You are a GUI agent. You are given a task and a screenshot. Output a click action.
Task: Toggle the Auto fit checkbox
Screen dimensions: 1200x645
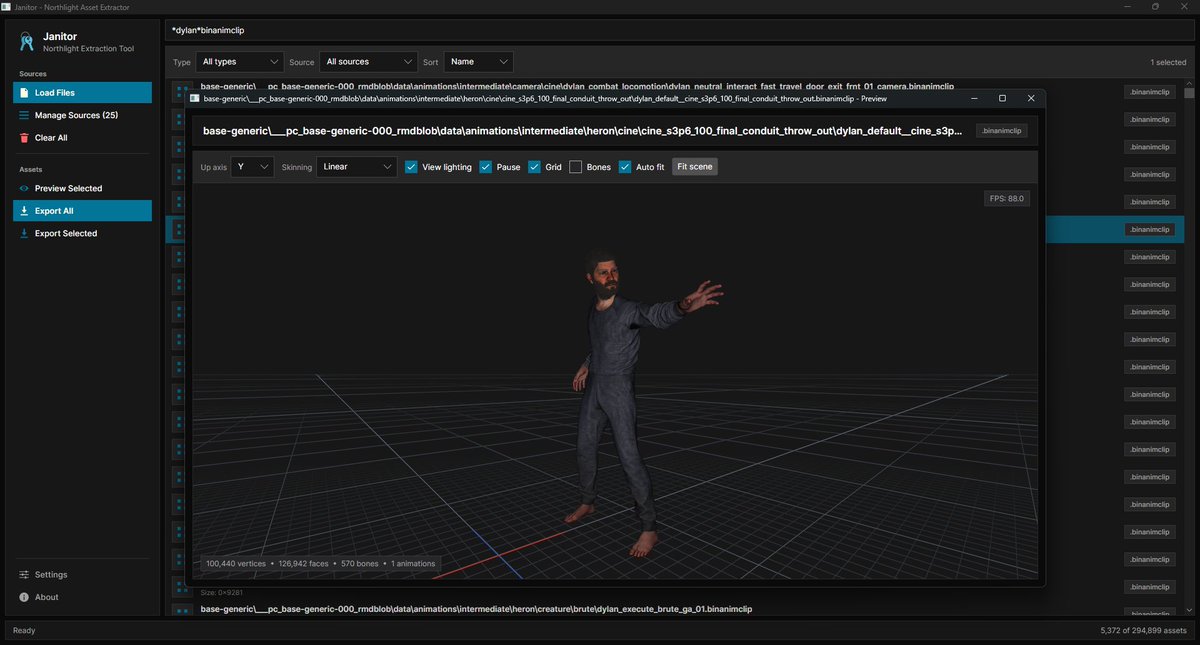coord(625,167)
